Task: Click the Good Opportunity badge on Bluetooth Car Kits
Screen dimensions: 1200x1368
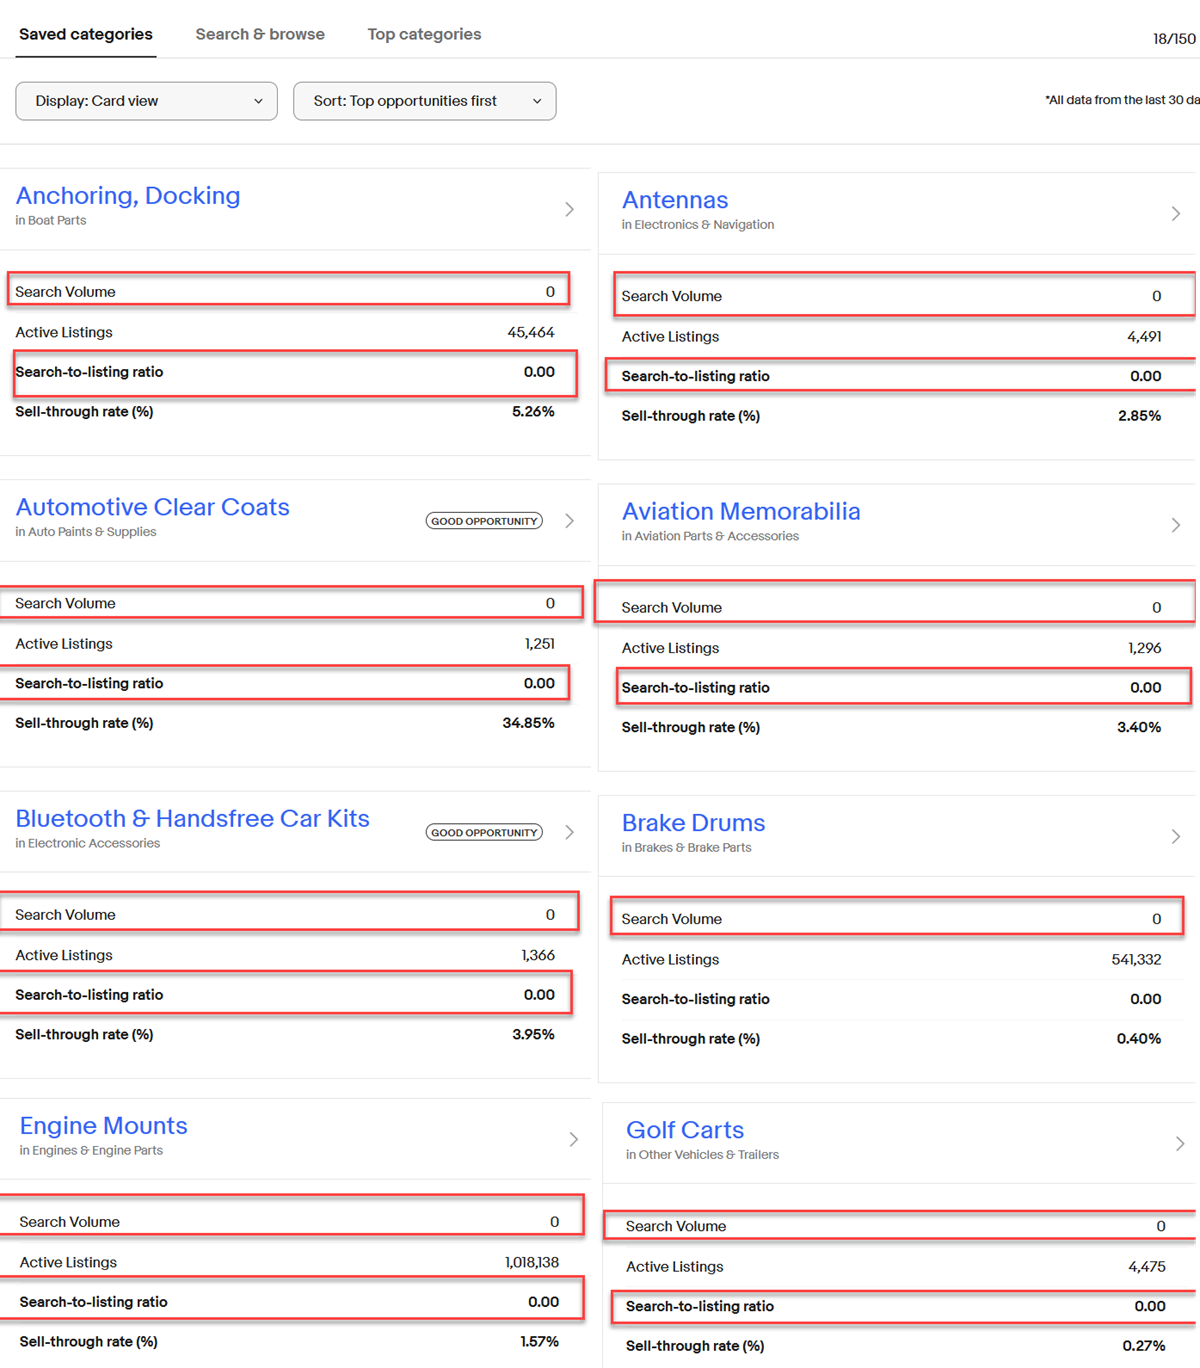Action: click(x=483, y=831)
